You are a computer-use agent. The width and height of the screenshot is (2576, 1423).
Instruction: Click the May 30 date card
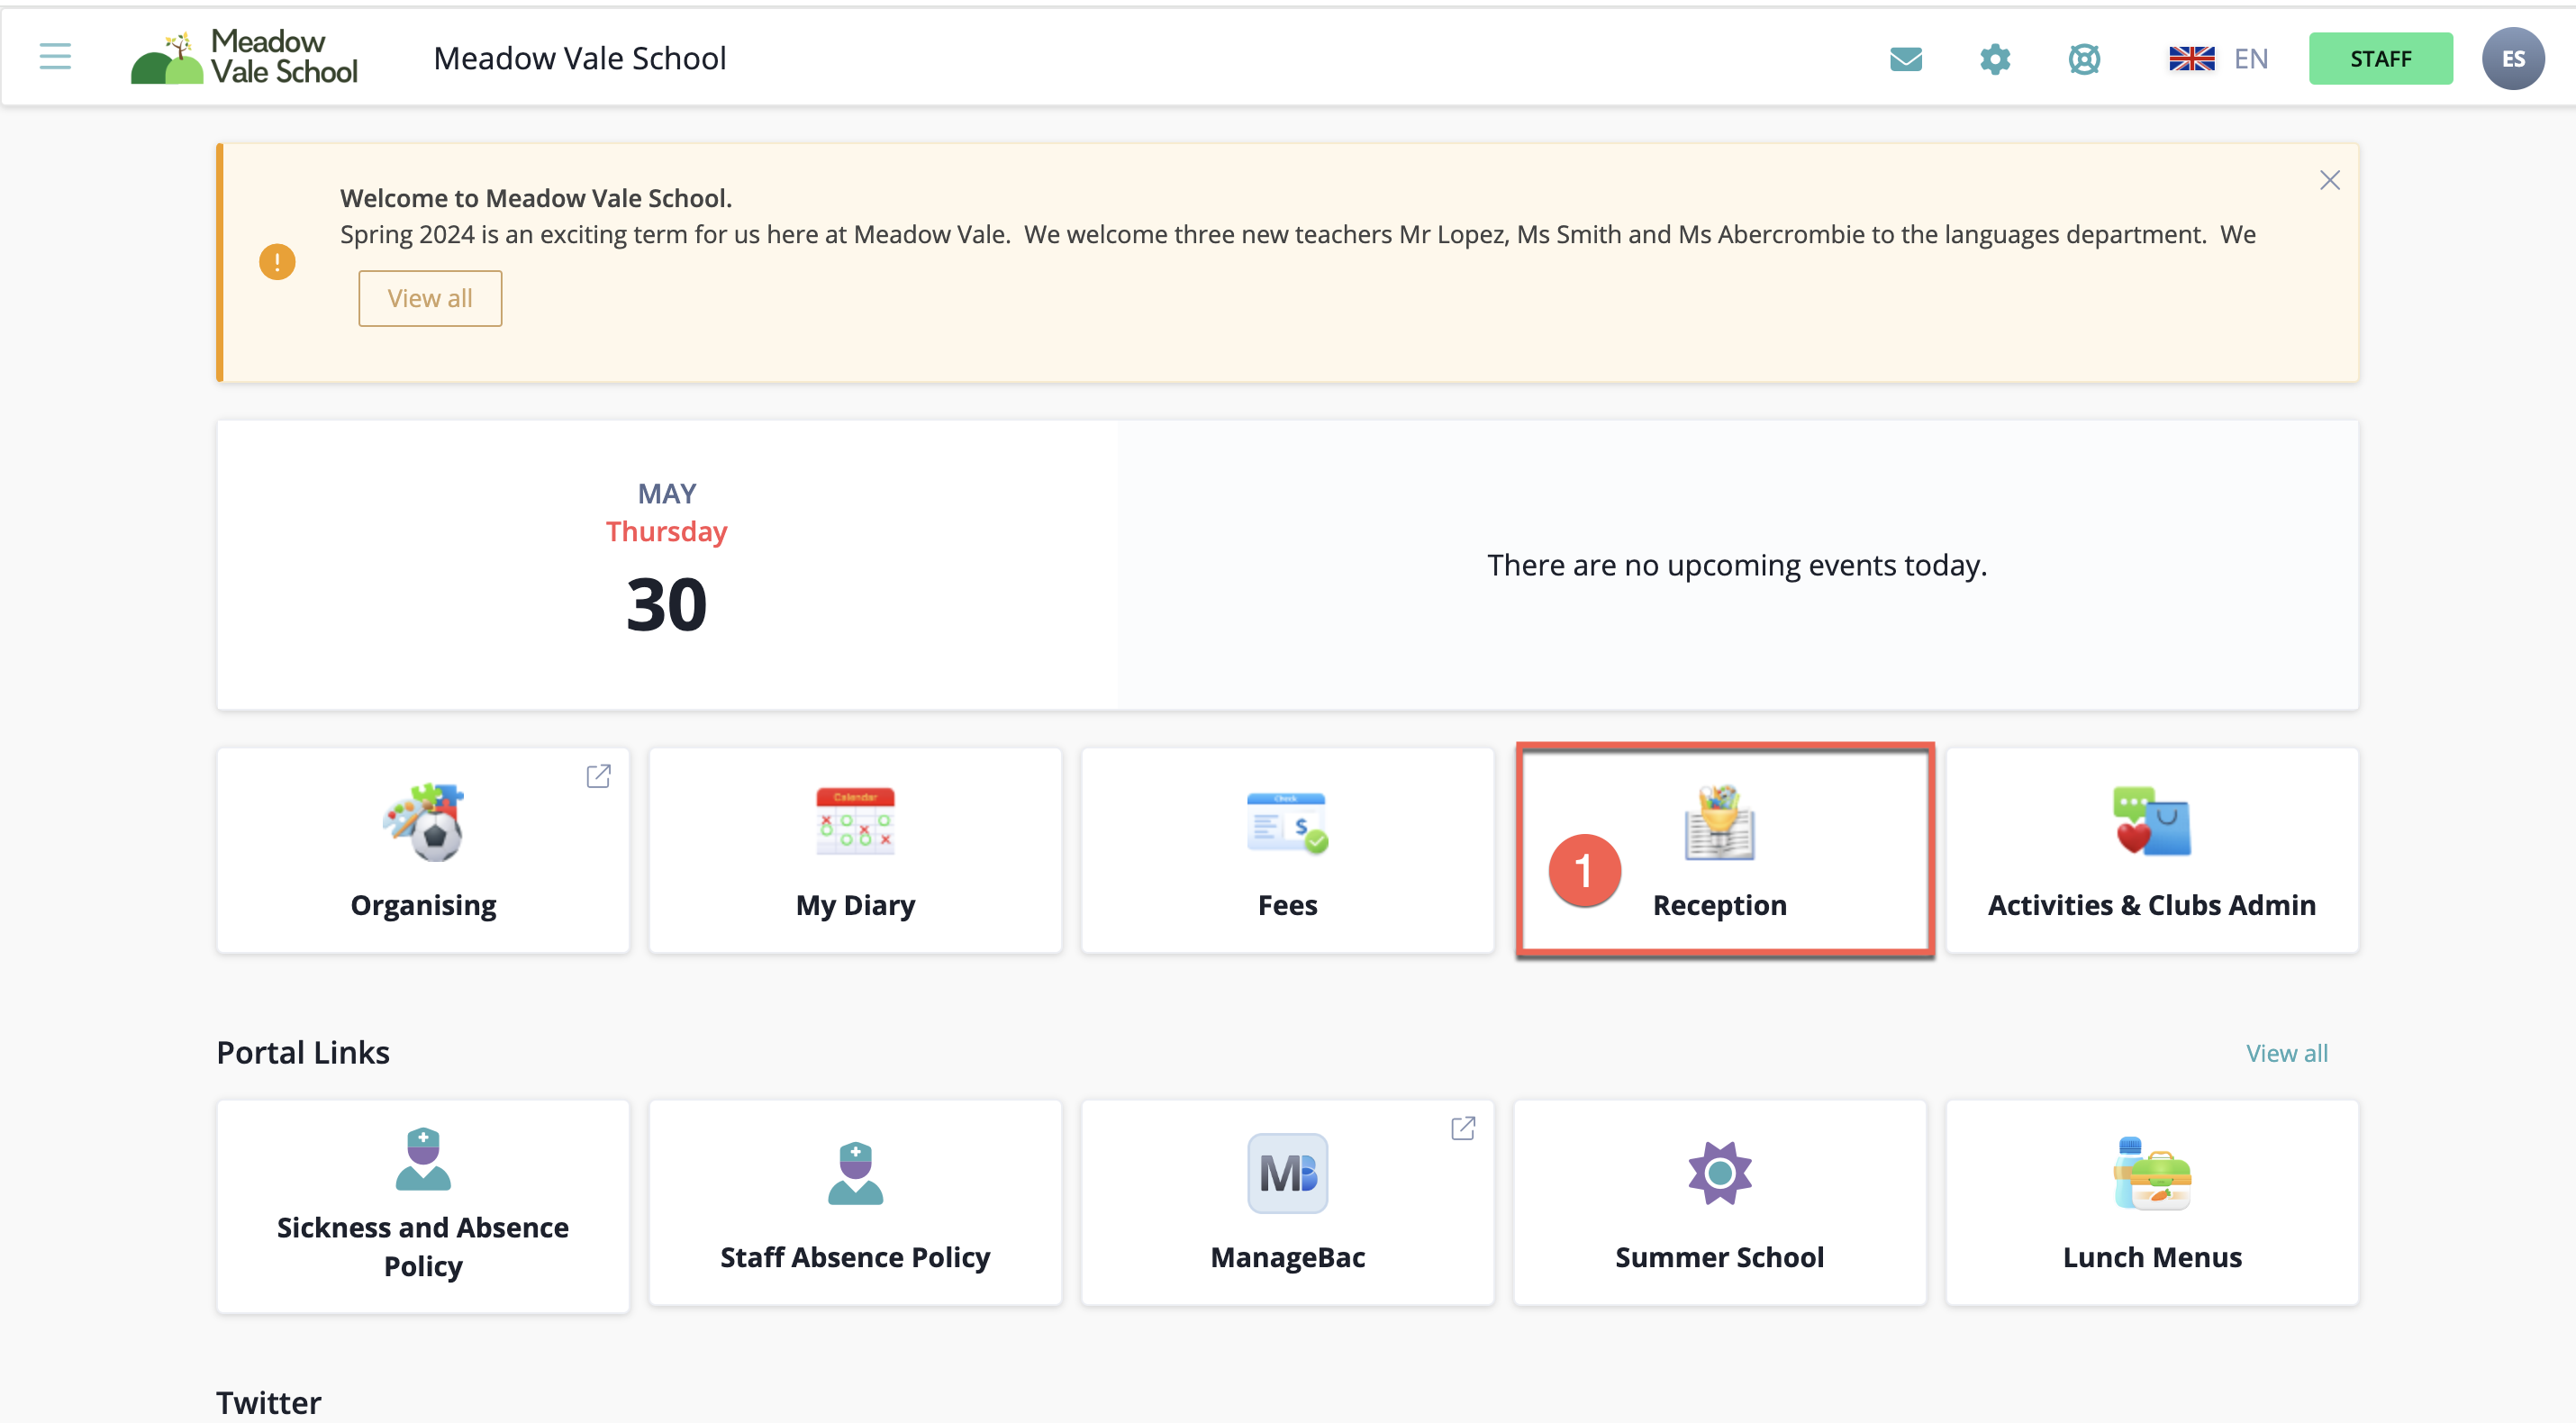666,565
